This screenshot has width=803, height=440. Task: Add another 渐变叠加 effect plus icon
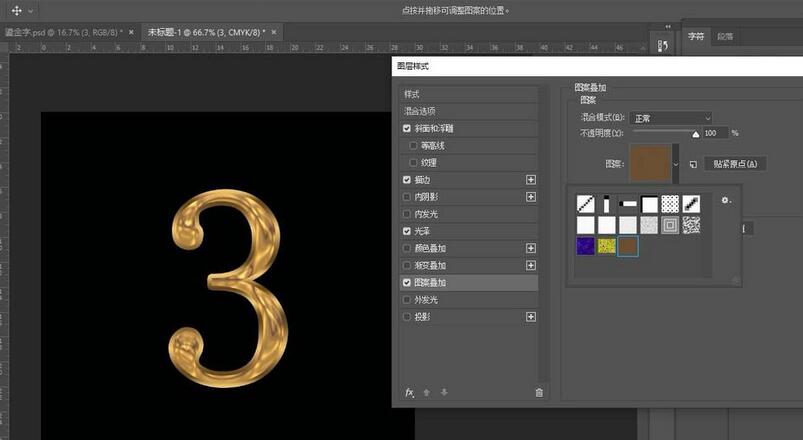[x=531, y=265]
